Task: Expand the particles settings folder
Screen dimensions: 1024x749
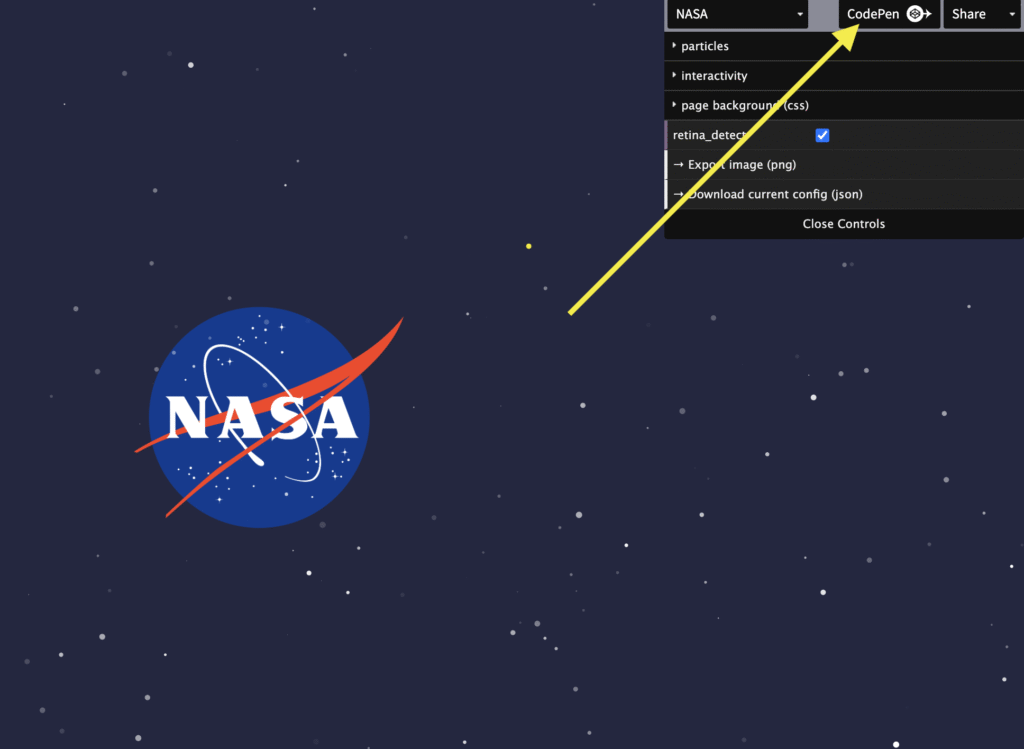Action: (705, 46)
